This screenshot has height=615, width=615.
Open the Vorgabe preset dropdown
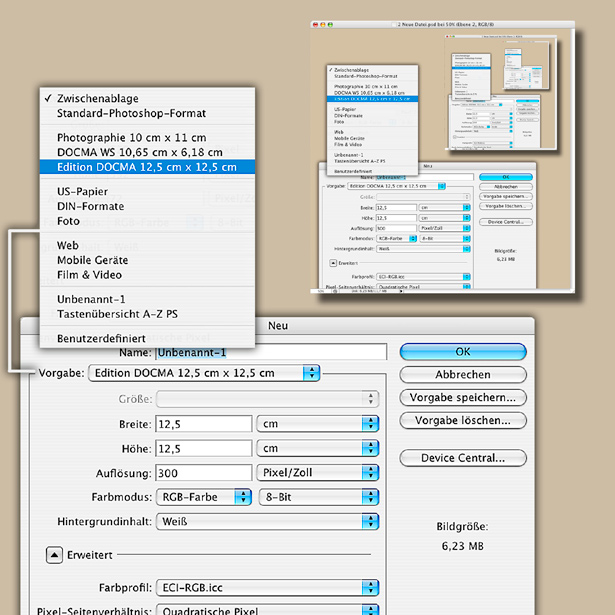pos(204,373)
